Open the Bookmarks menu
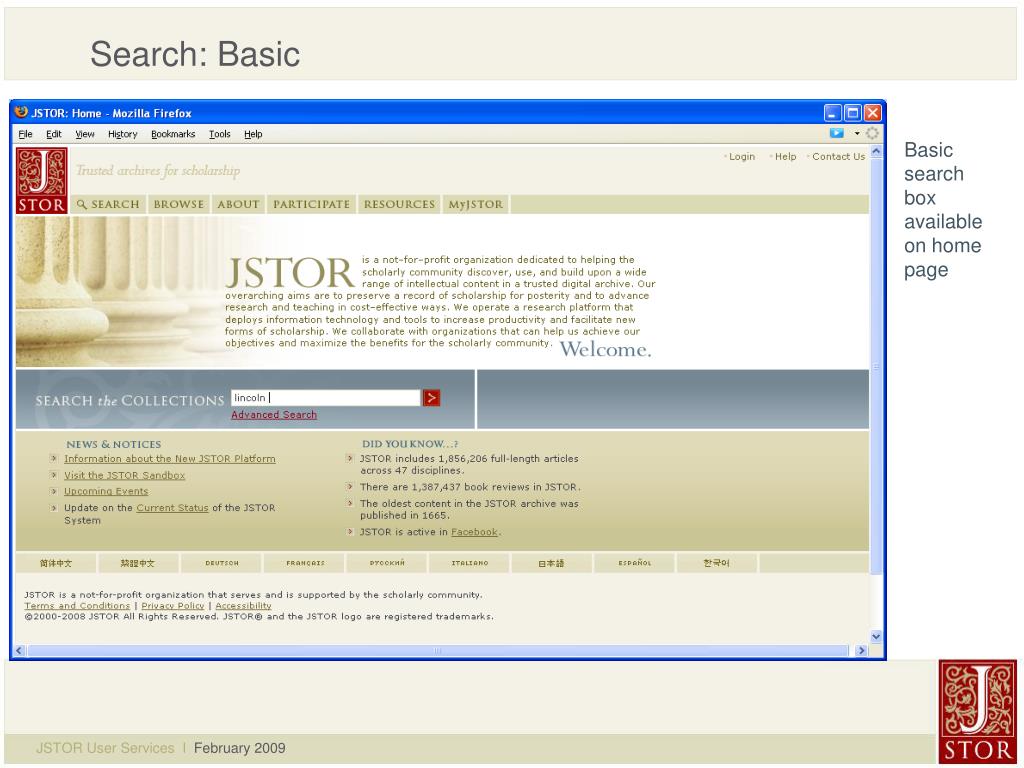1024x768 pixels. 173,134
